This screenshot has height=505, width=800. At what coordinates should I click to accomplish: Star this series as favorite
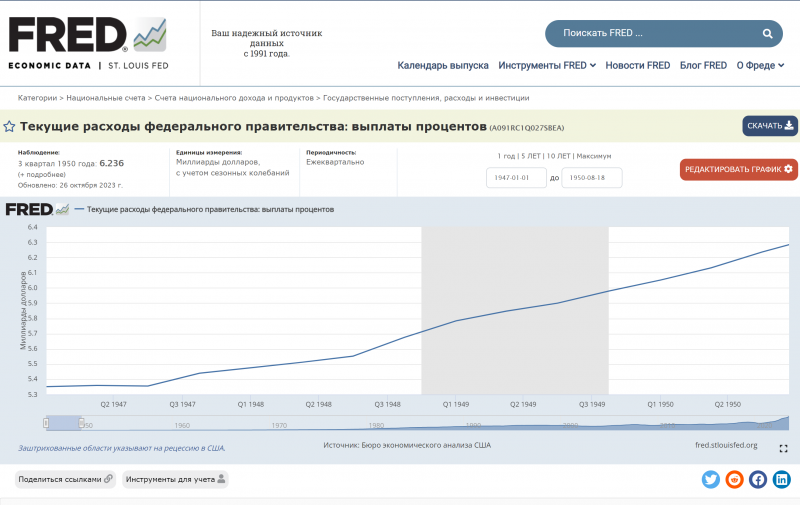point(9,127)
